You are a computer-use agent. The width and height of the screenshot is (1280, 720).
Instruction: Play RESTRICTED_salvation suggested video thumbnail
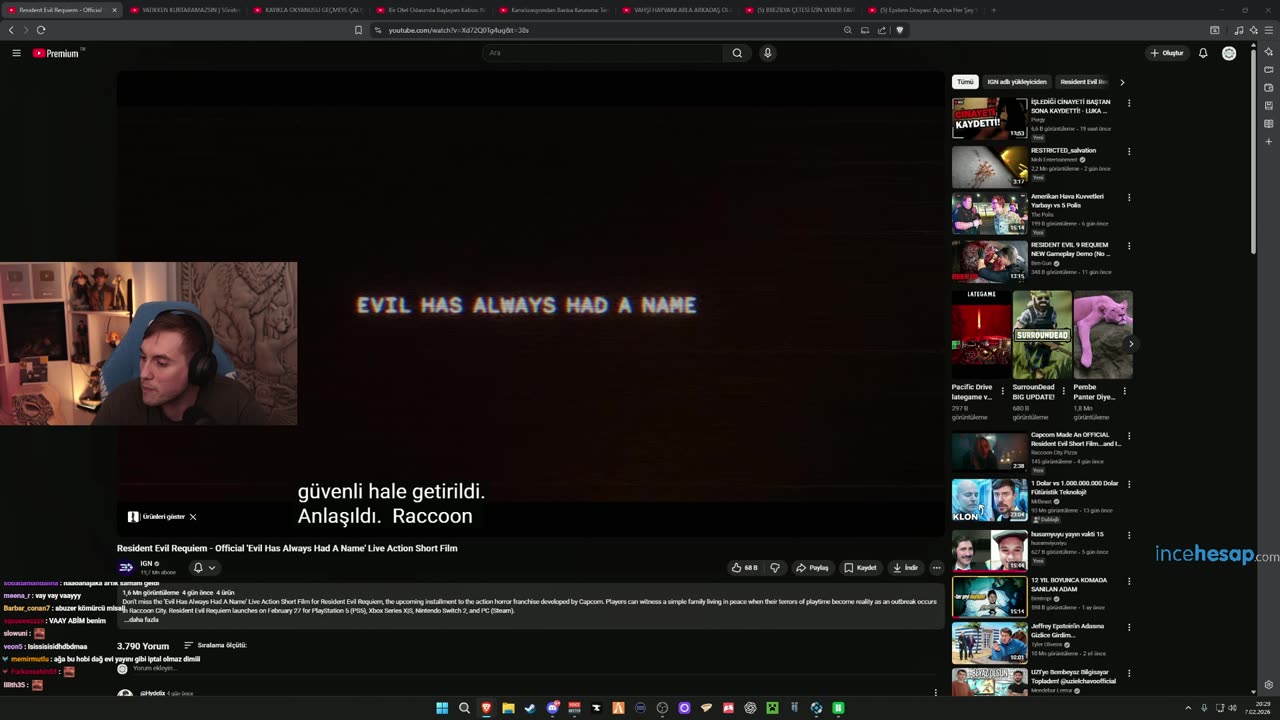click(x=989, y=166)
